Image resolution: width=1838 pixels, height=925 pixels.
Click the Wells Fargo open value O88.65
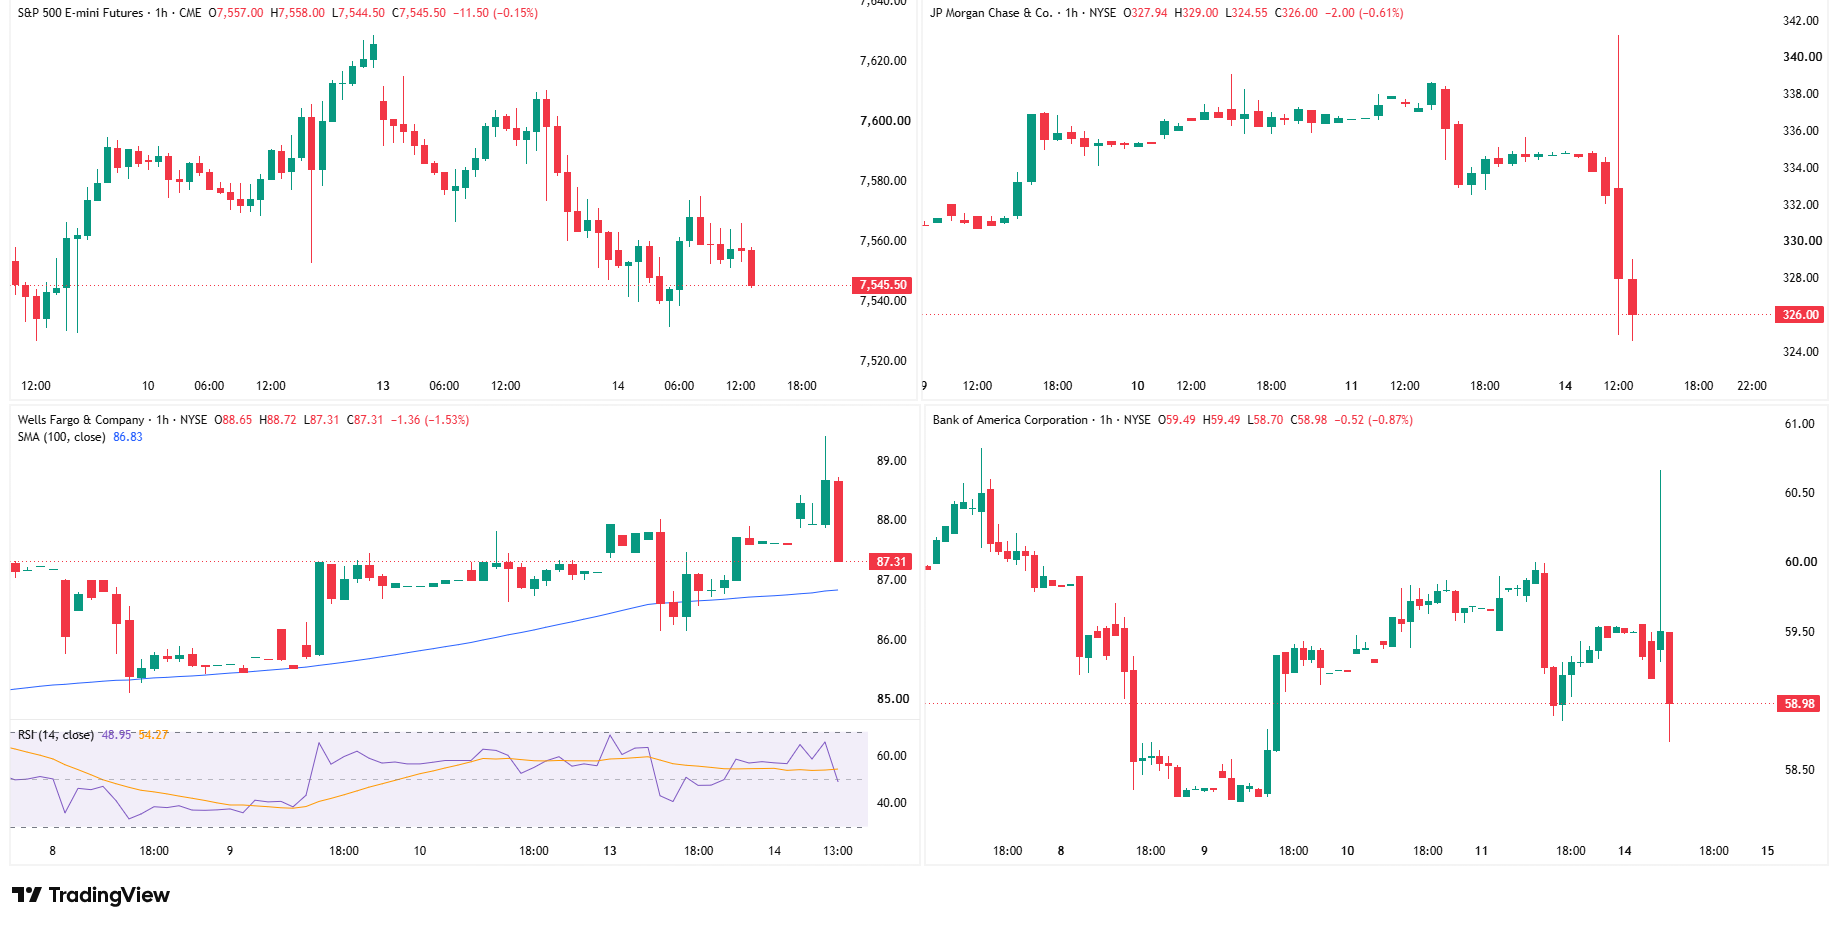point(234,420)
